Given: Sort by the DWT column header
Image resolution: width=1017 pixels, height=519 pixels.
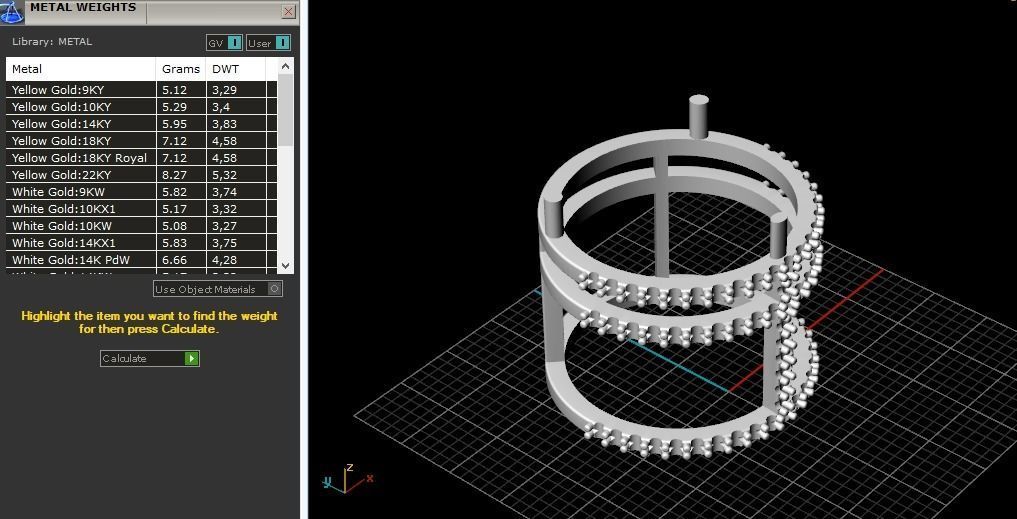Looking at the screenshot, I should [236, 69].
